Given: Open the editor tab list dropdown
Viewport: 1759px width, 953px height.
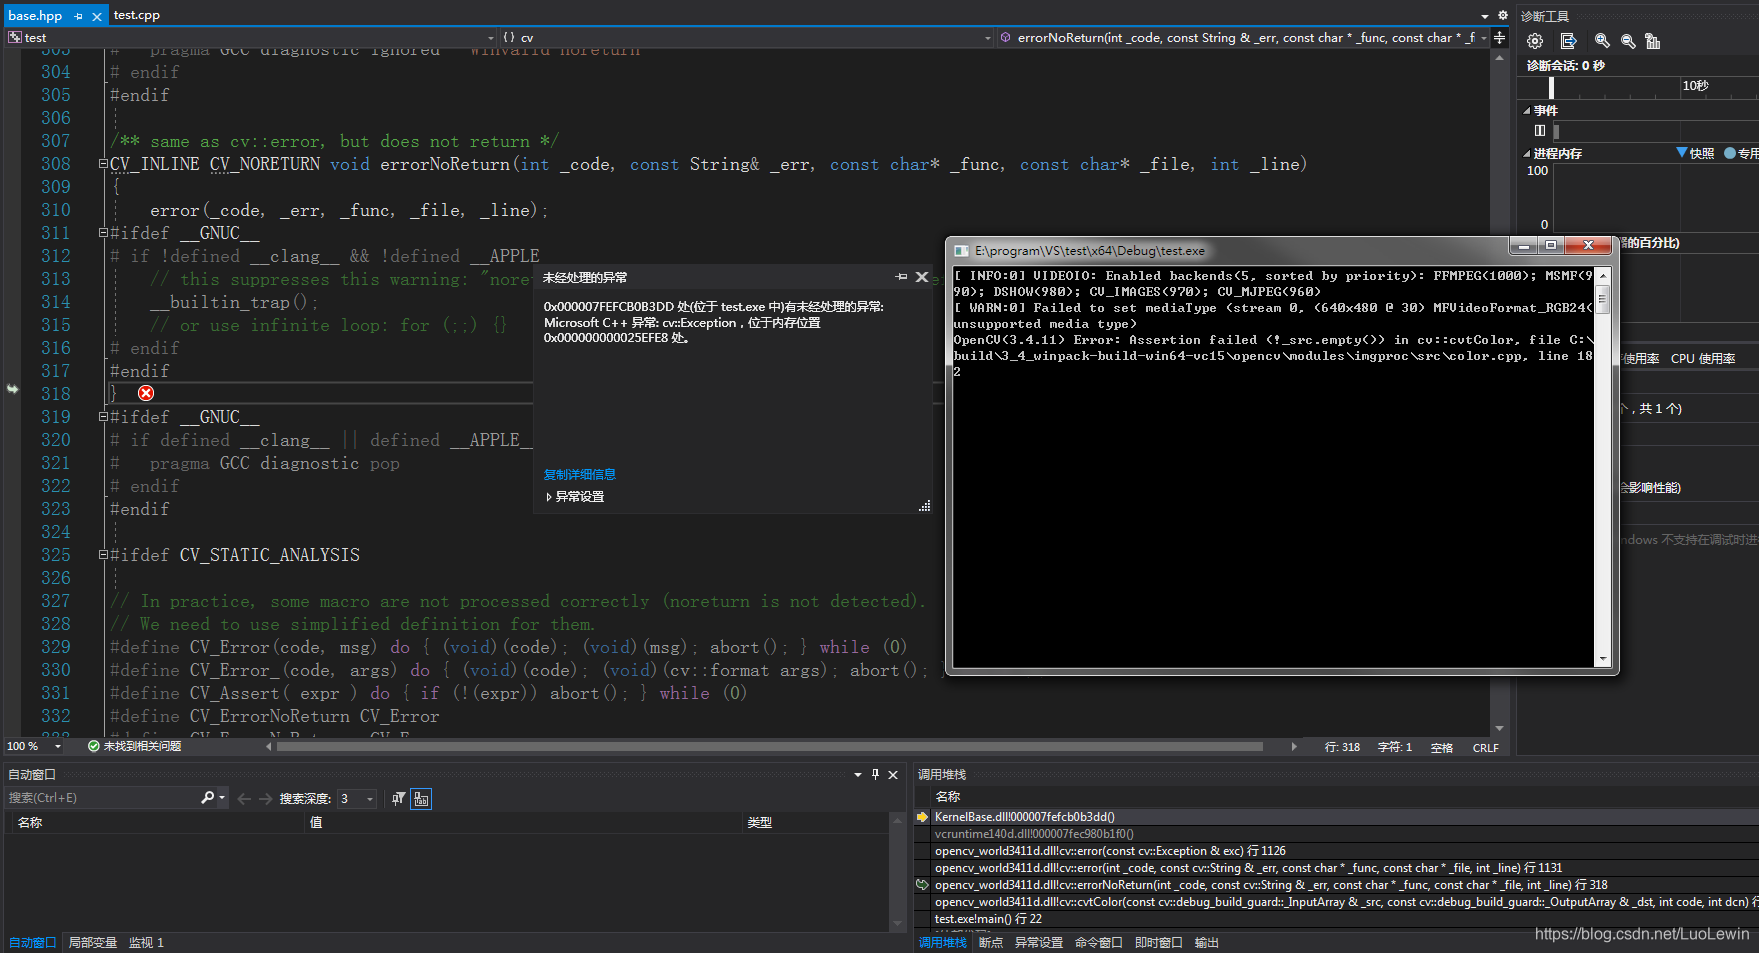Looking at the screenshot, I should (1485, 16).
